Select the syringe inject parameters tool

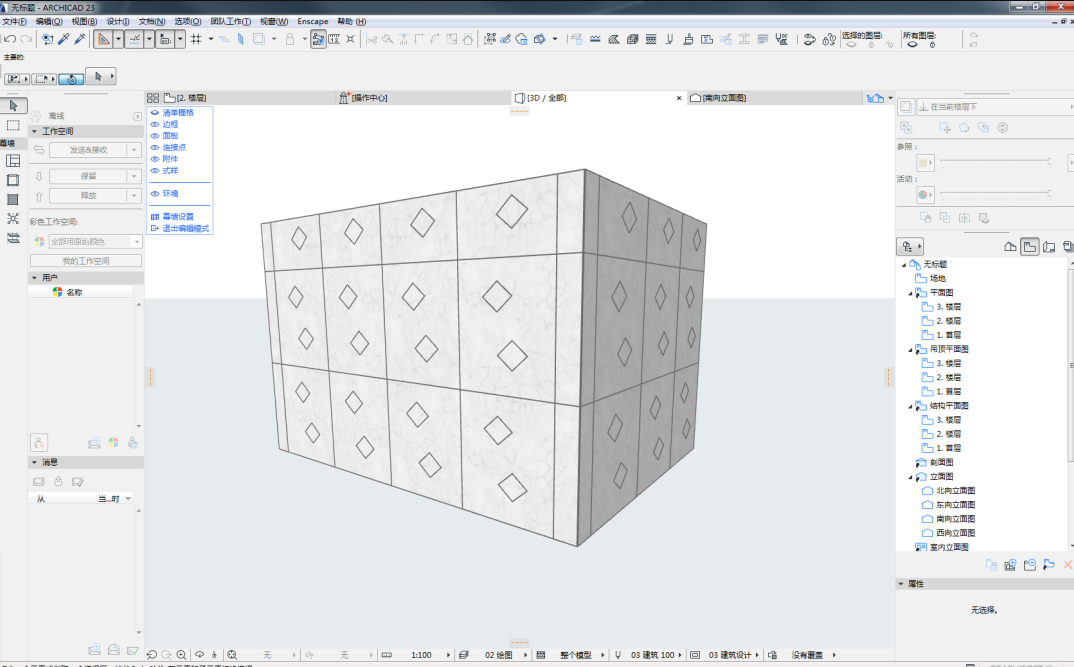[79, 39]
